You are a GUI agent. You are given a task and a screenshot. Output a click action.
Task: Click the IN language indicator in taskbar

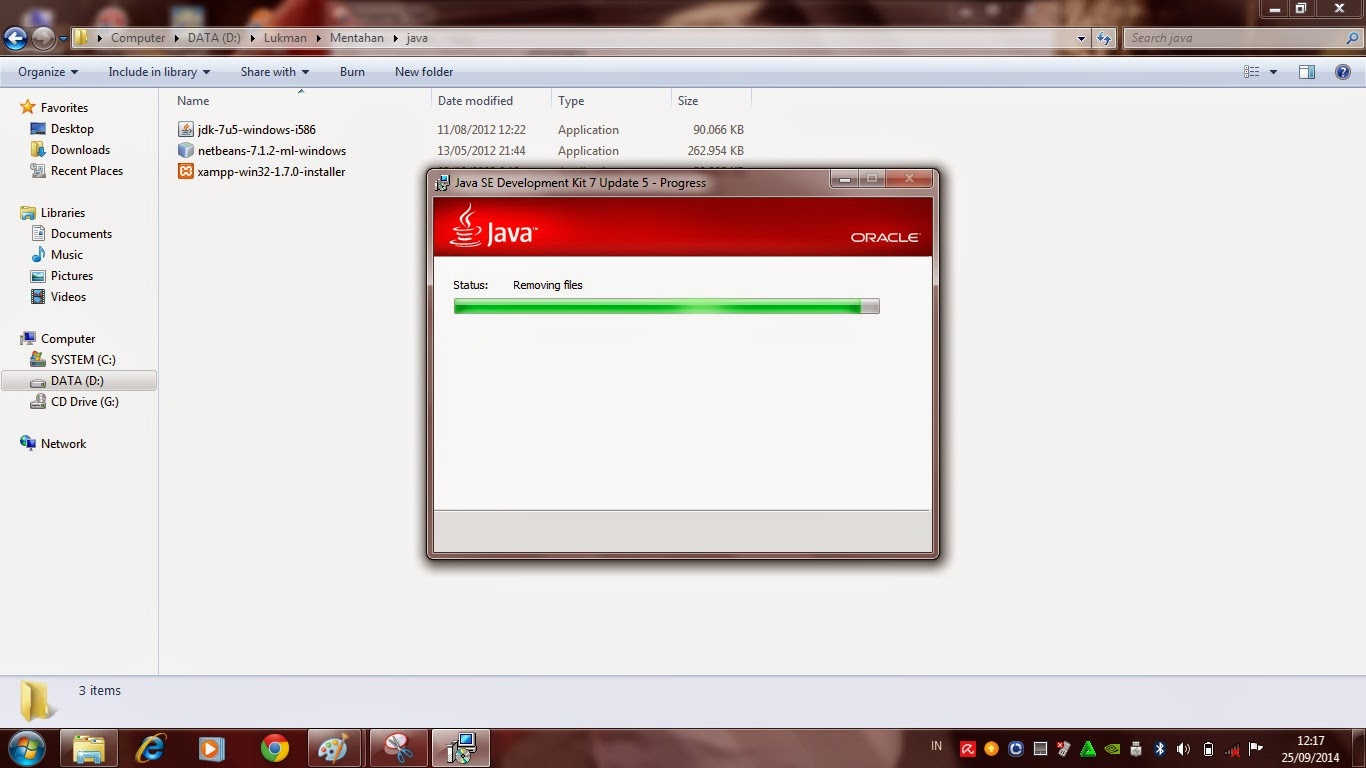click(936, 746)
